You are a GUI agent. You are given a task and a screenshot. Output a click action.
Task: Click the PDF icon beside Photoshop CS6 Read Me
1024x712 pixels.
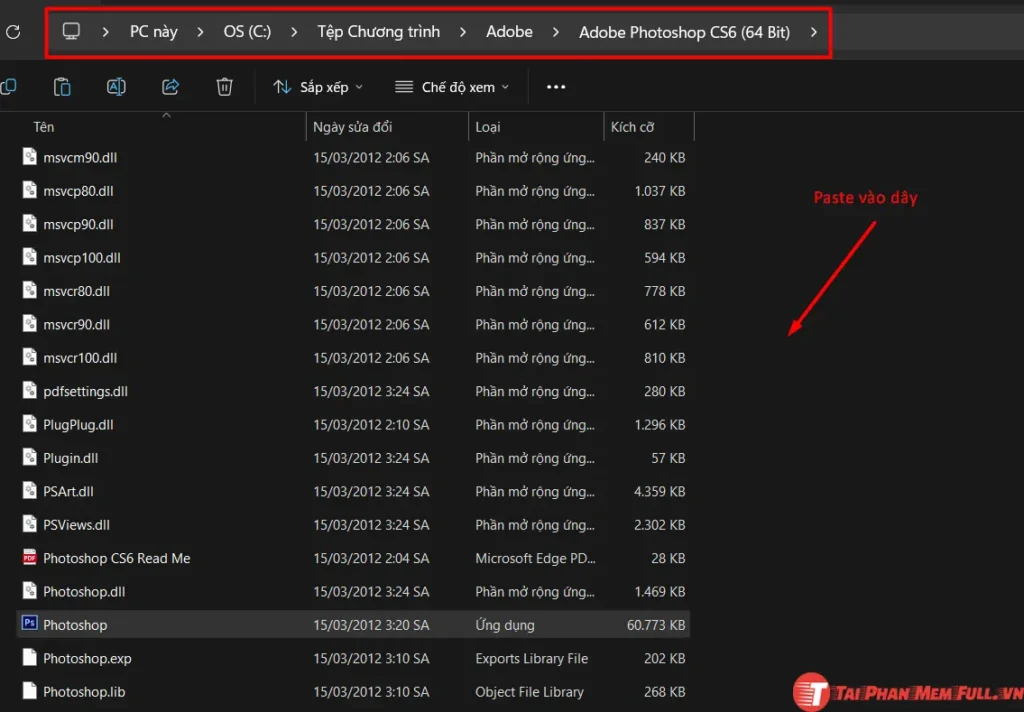pyautogui.click(x=29, y=558)
